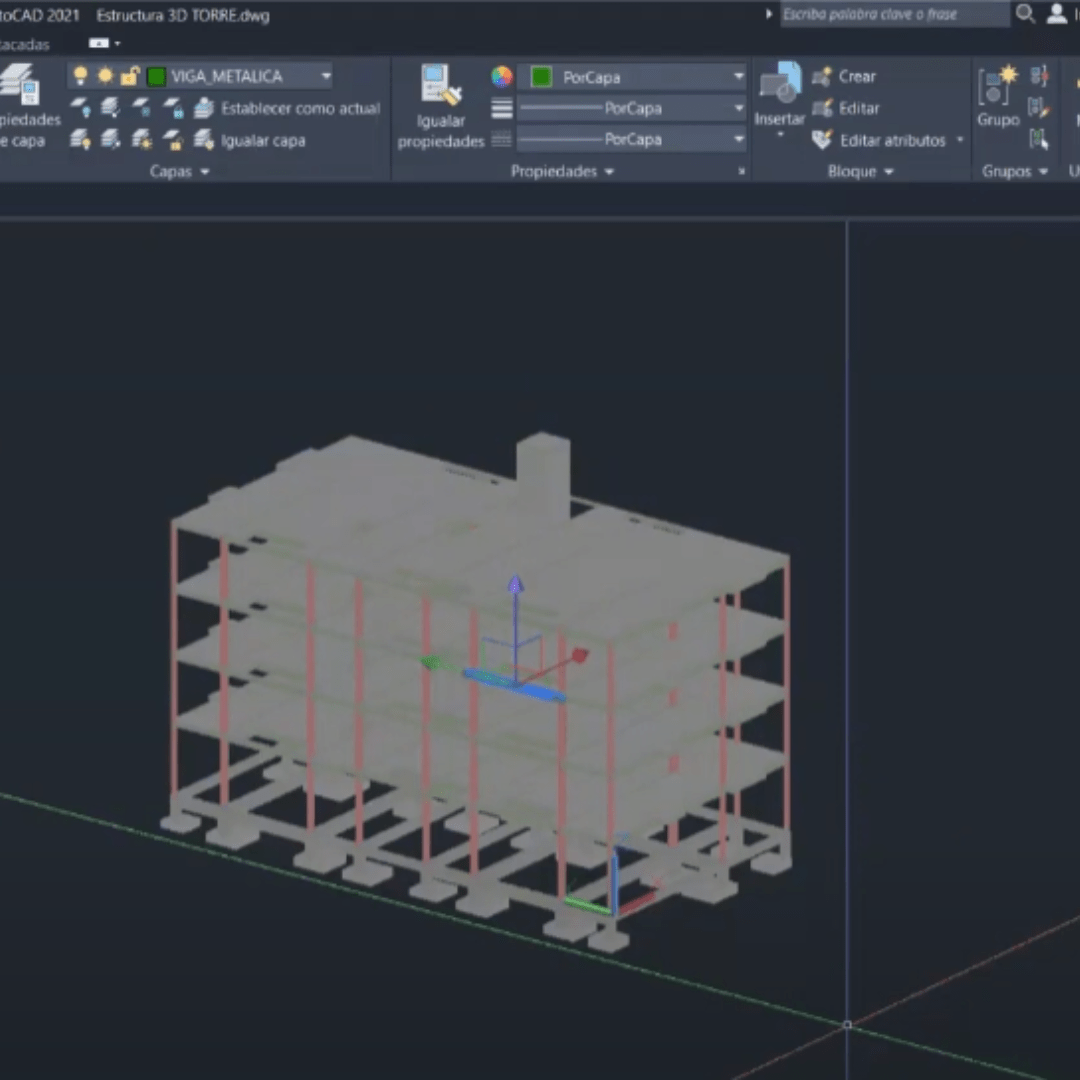This screenshot has height=1080, width=1080.
Task: Click the Igualar propiedades brush icon
Action: coord(440,86)
